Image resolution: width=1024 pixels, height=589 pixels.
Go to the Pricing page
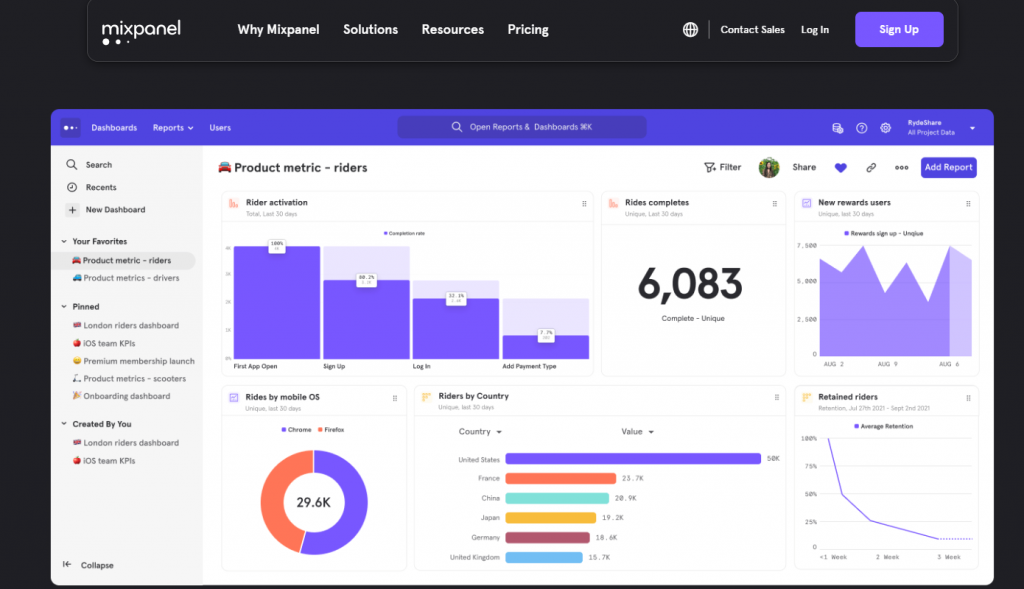point(528,29)
